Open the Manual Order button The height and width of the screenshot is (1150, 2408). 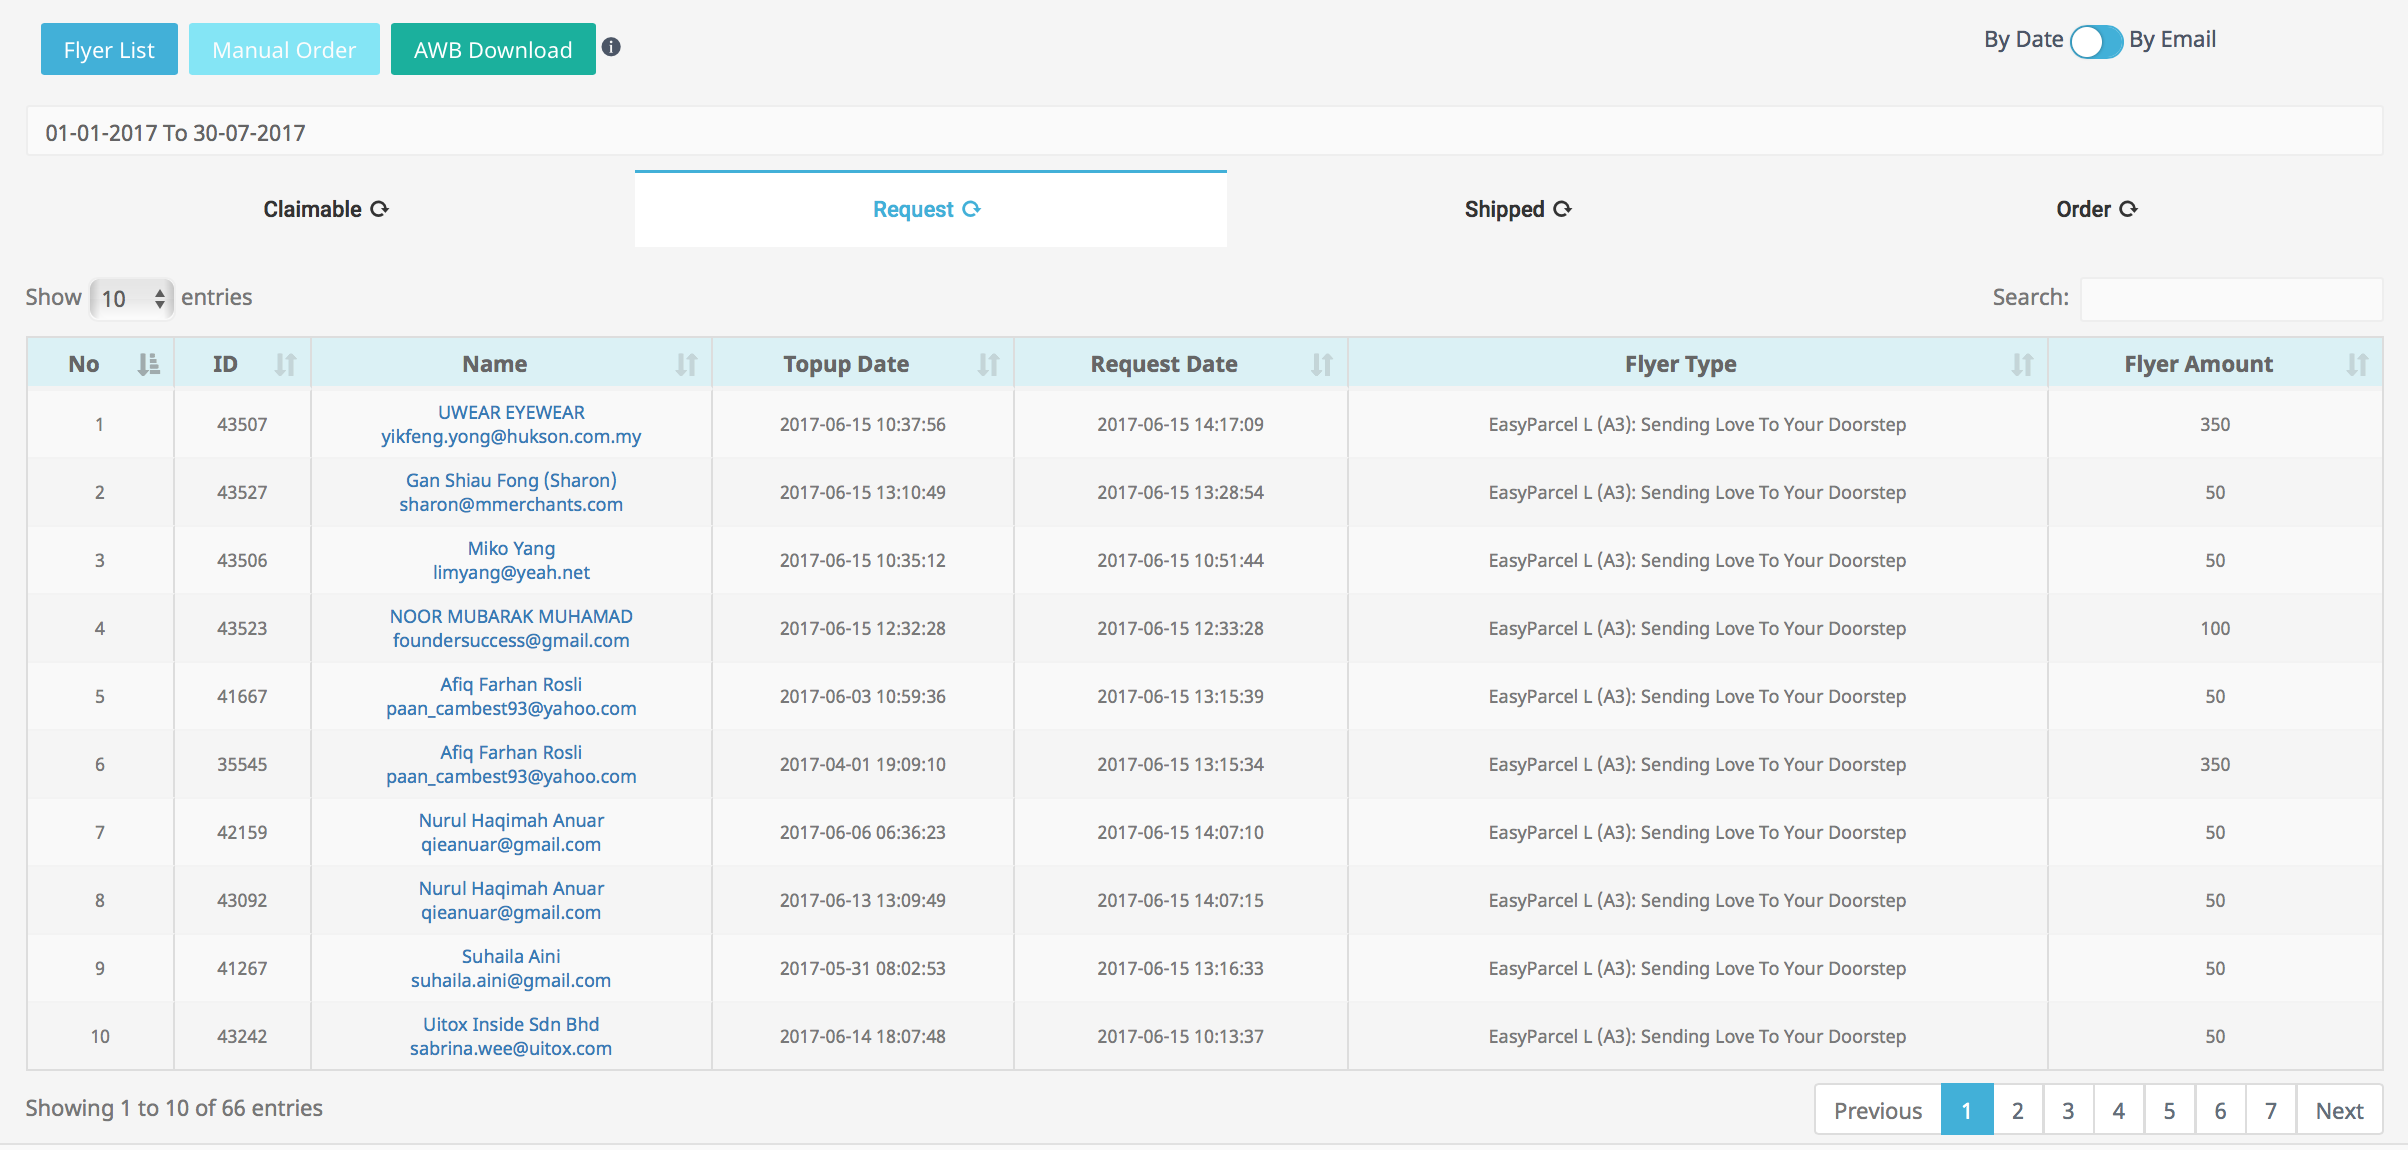click(284, 49)
